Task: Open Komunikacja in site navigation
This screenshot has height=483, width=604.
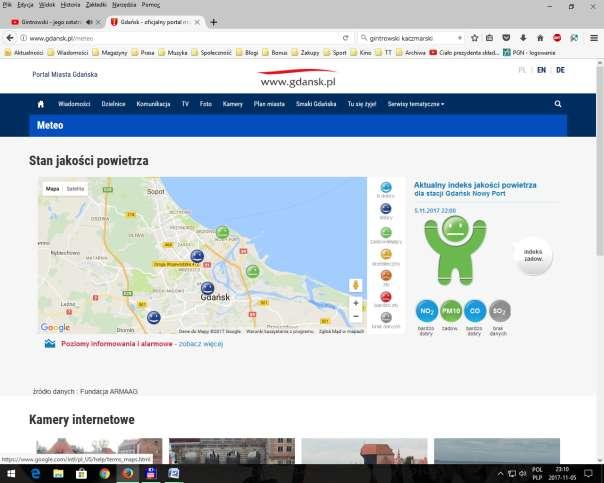Action: (x=153, y=104)
